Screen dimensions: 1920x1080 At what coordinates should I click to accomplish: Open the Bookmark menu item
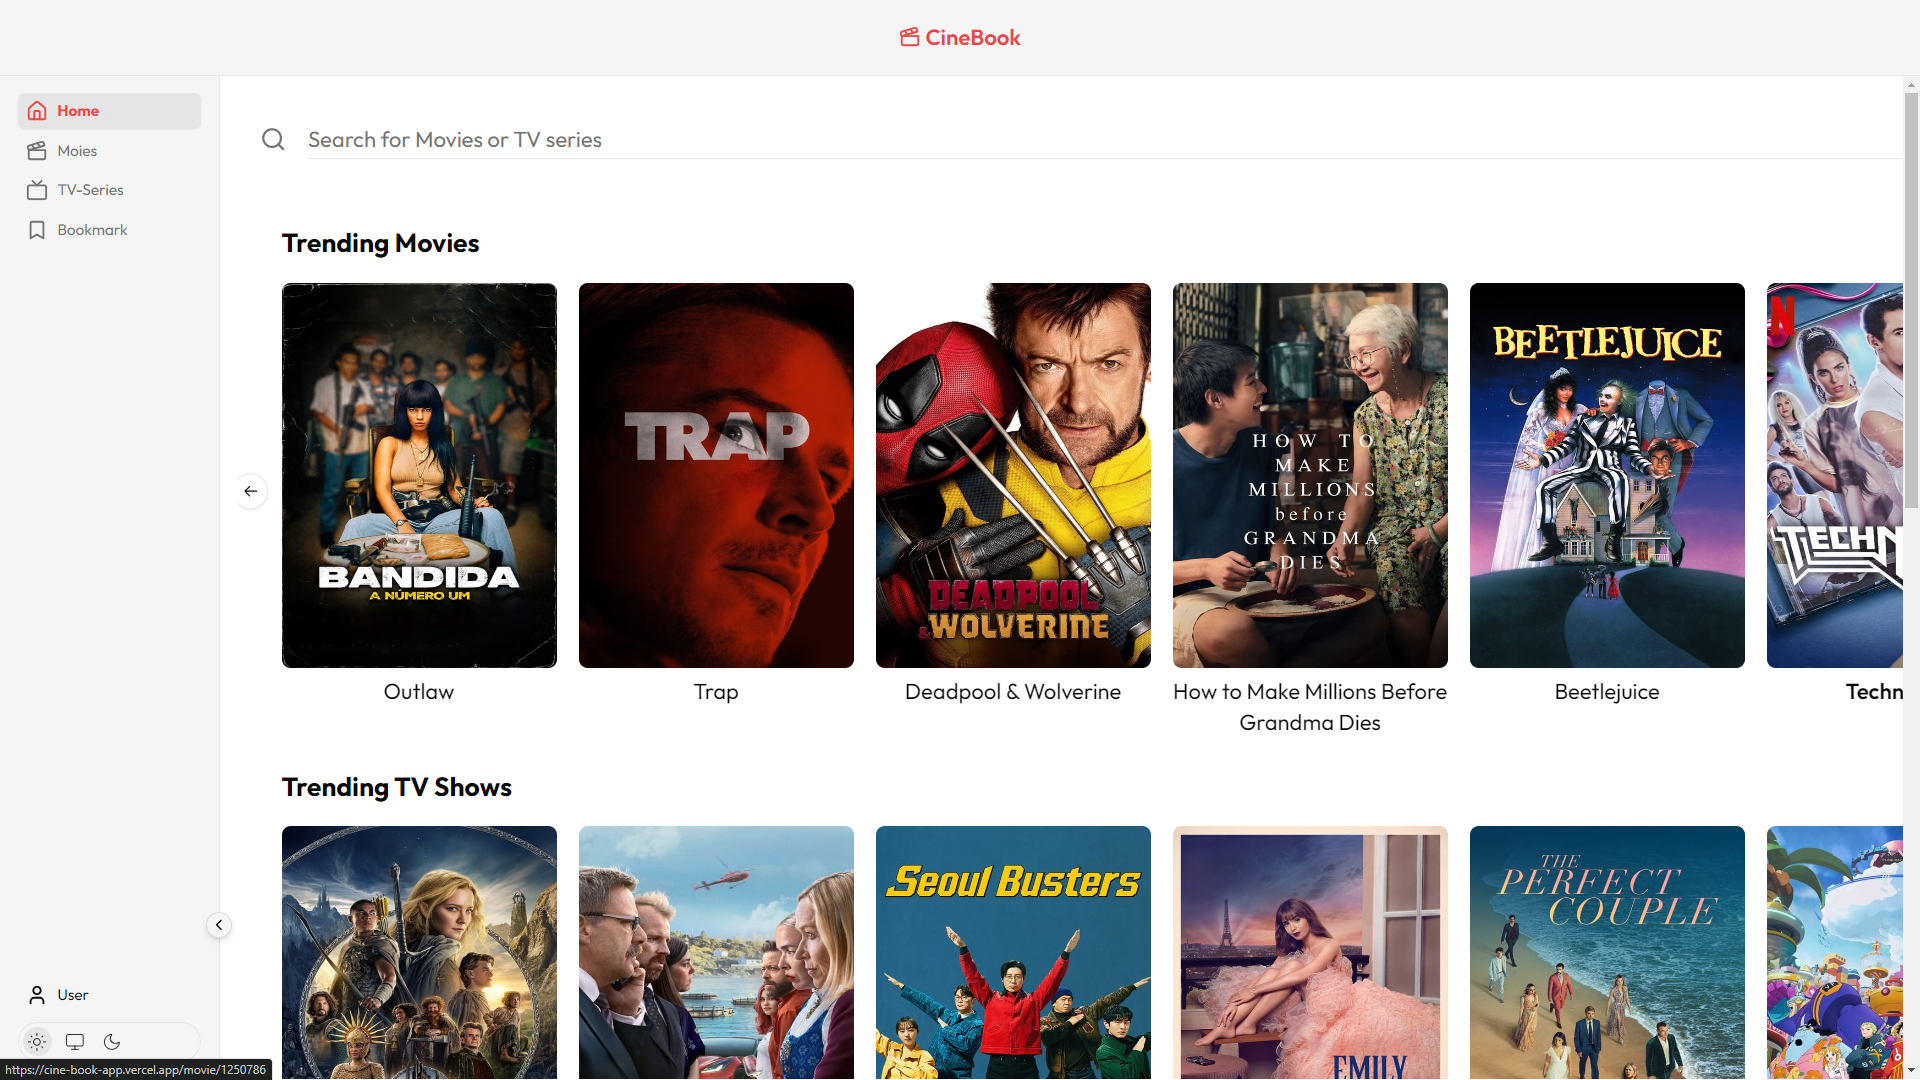click(x=92, y=230)
